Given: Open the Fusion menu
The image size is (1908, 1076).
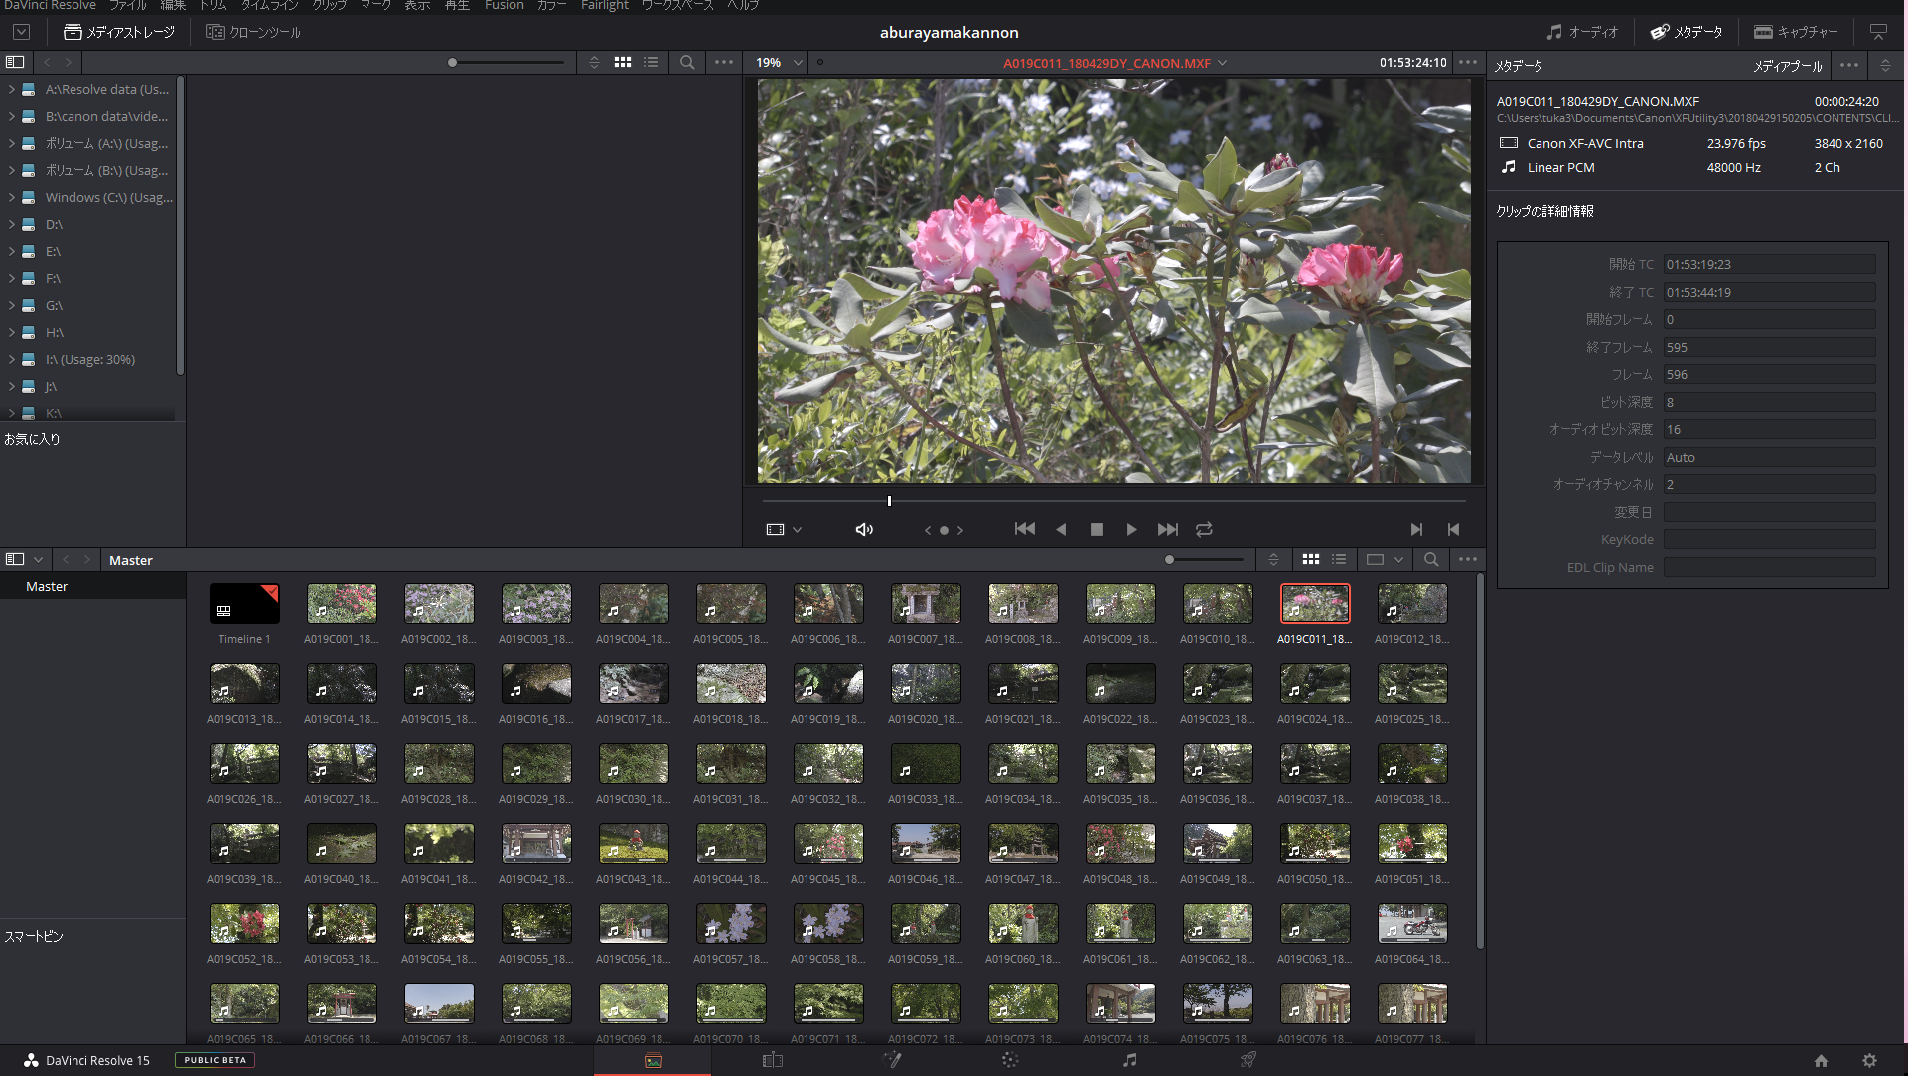Looking at the screenshot, I should [x=504, y=6].
